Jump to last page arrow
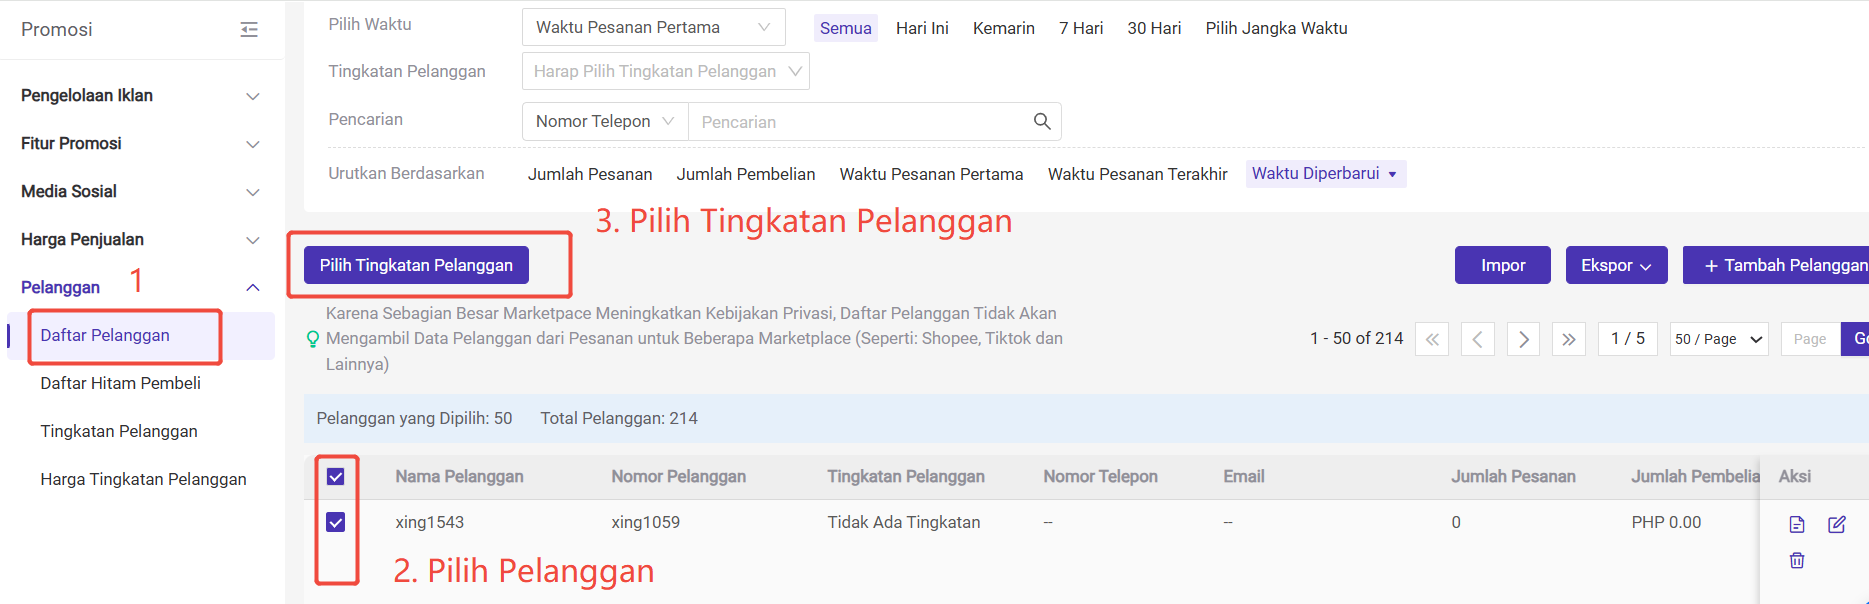This screenshot has width=1869, height=604. click(x=1568, y=339)
